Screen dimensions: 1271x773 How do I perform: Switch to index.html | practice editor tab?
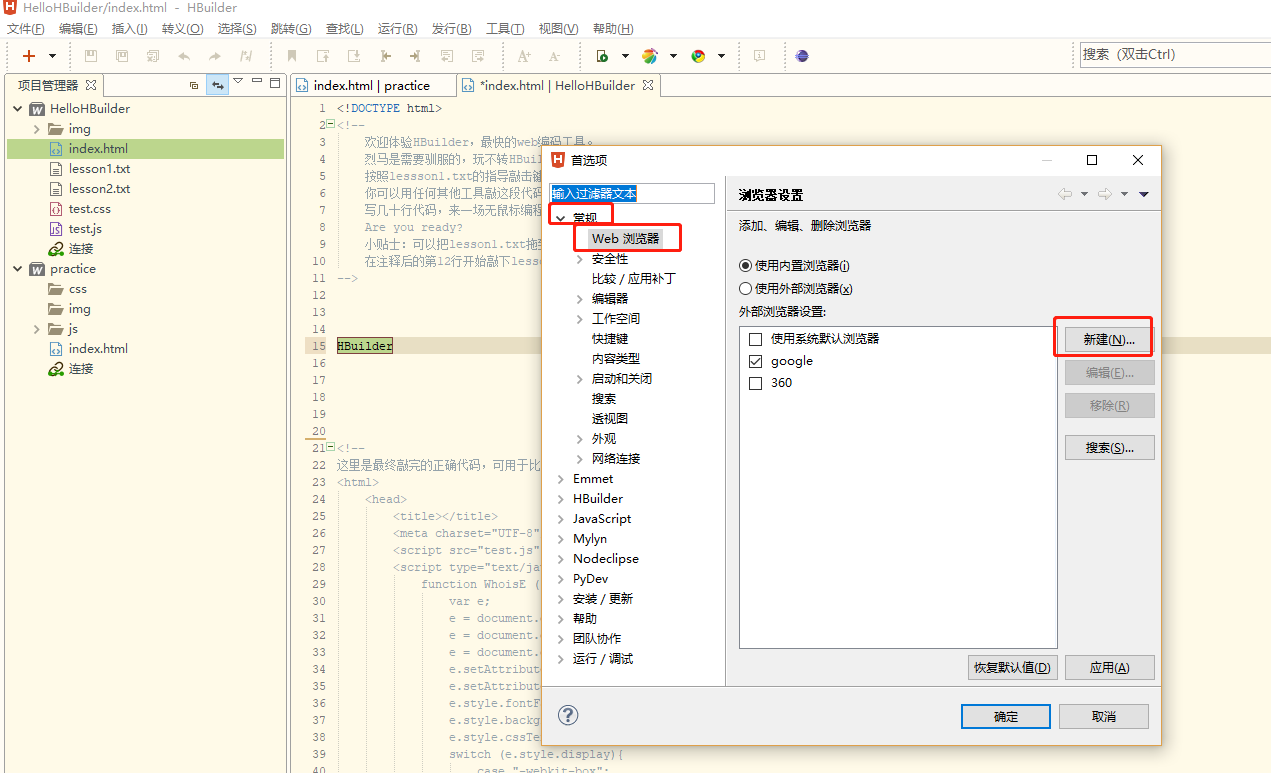[371, 86]
